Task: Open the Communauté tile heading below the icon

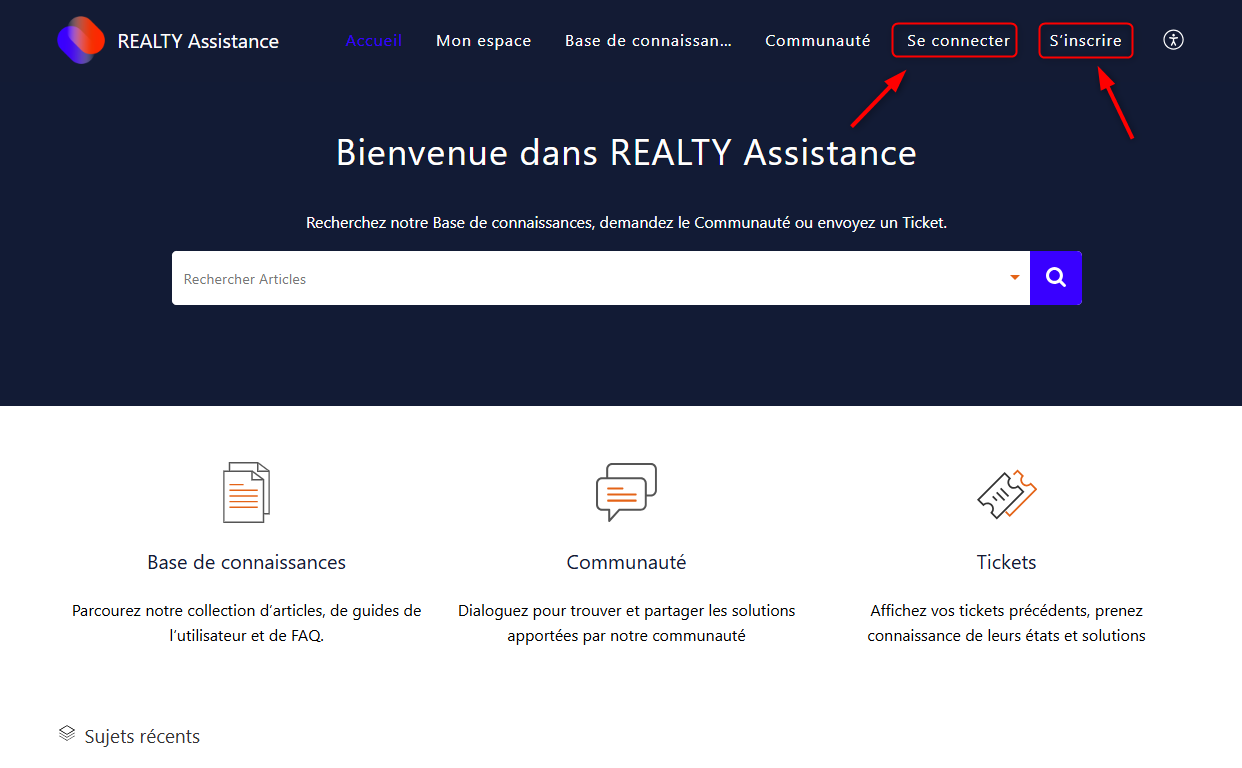Action: [626, 562]
